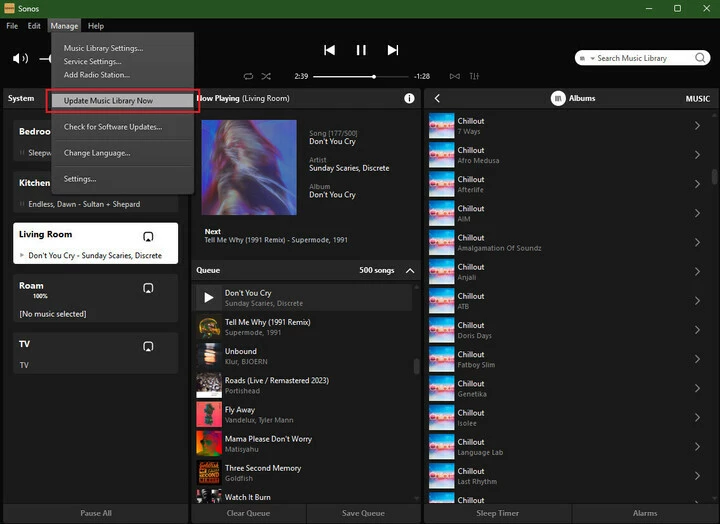Click the Clear Queue button
Viewport: 720px width, 524px height.
pyautogui.click(x=248, y=513)
